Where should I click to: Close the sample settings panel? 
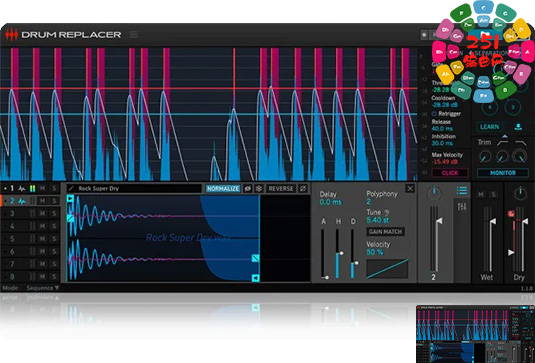click(x=410, y=188)
